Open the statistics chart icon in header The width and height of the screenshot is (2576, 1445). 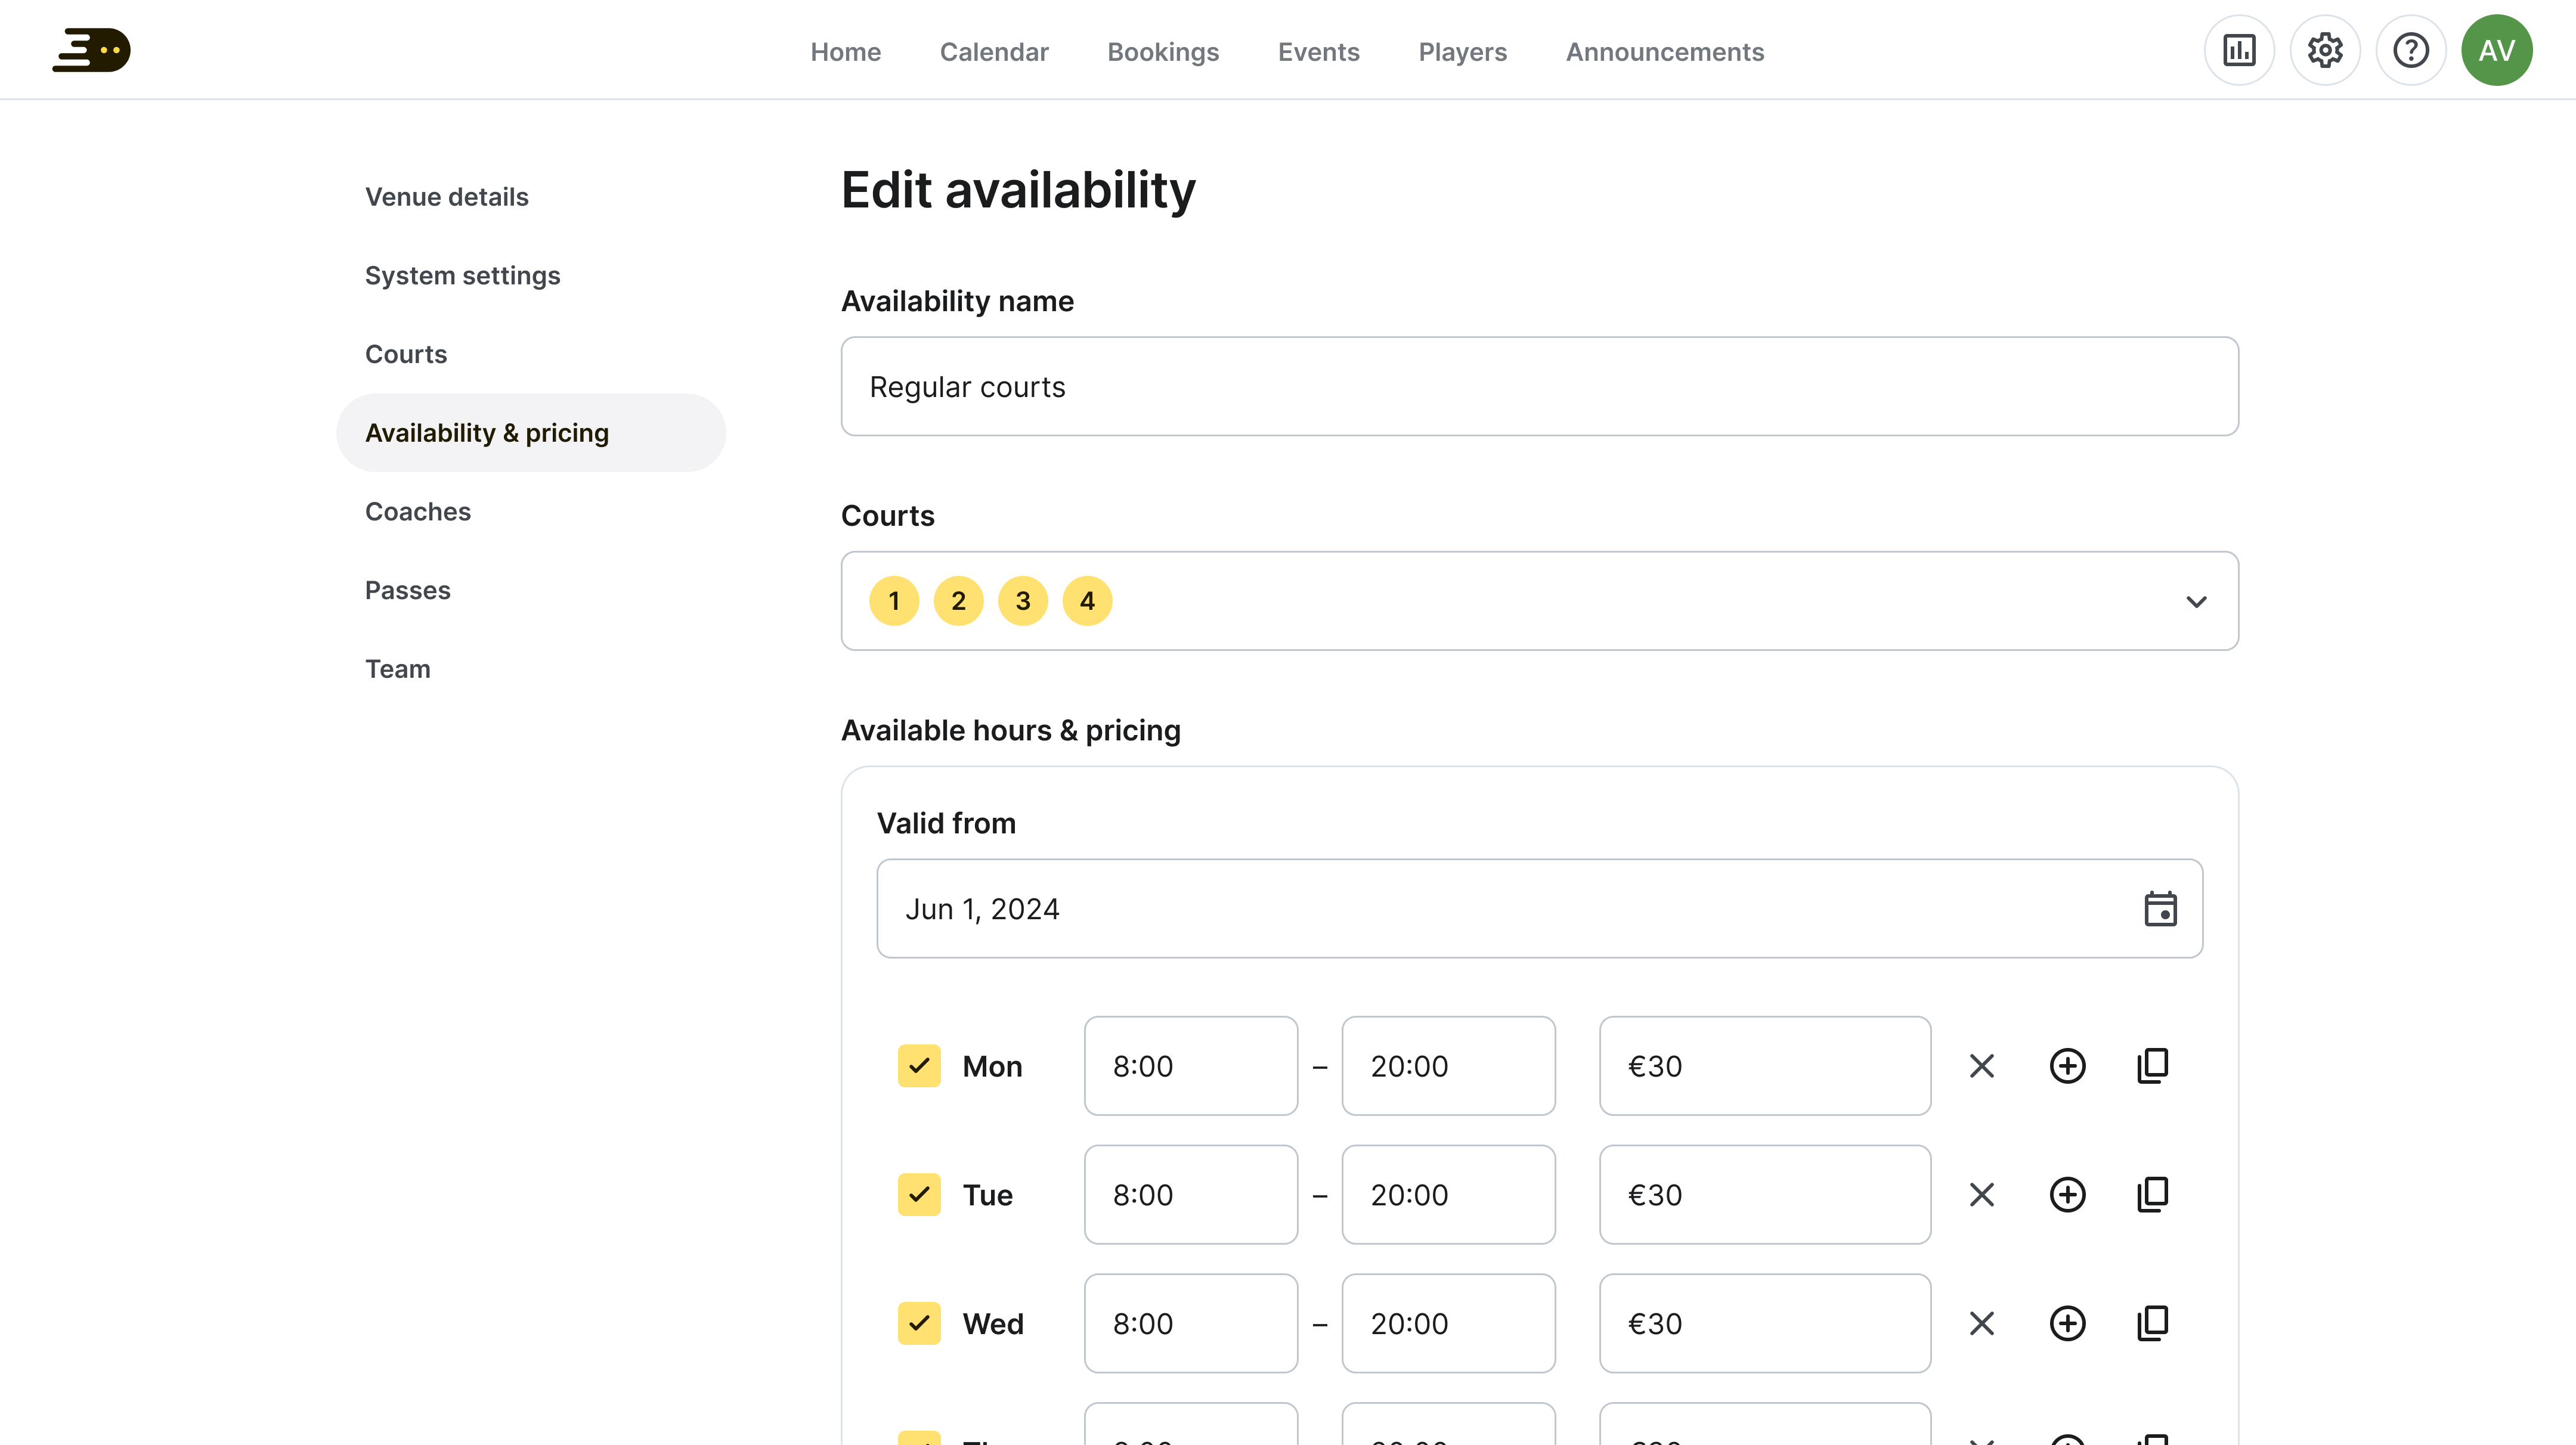point(2239,50)
